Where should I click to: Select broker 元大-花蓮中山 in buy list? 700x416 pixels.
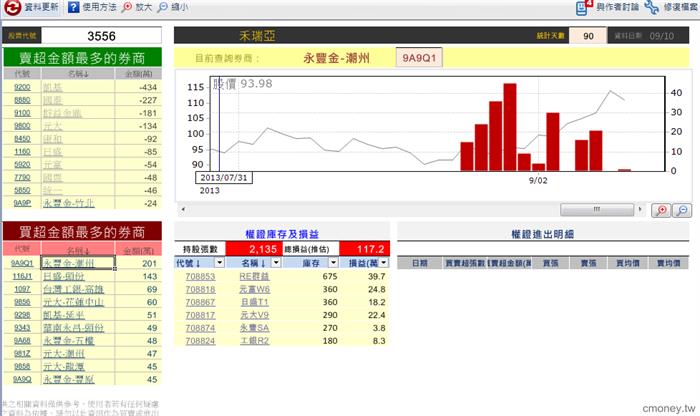[x=73, y=302]
